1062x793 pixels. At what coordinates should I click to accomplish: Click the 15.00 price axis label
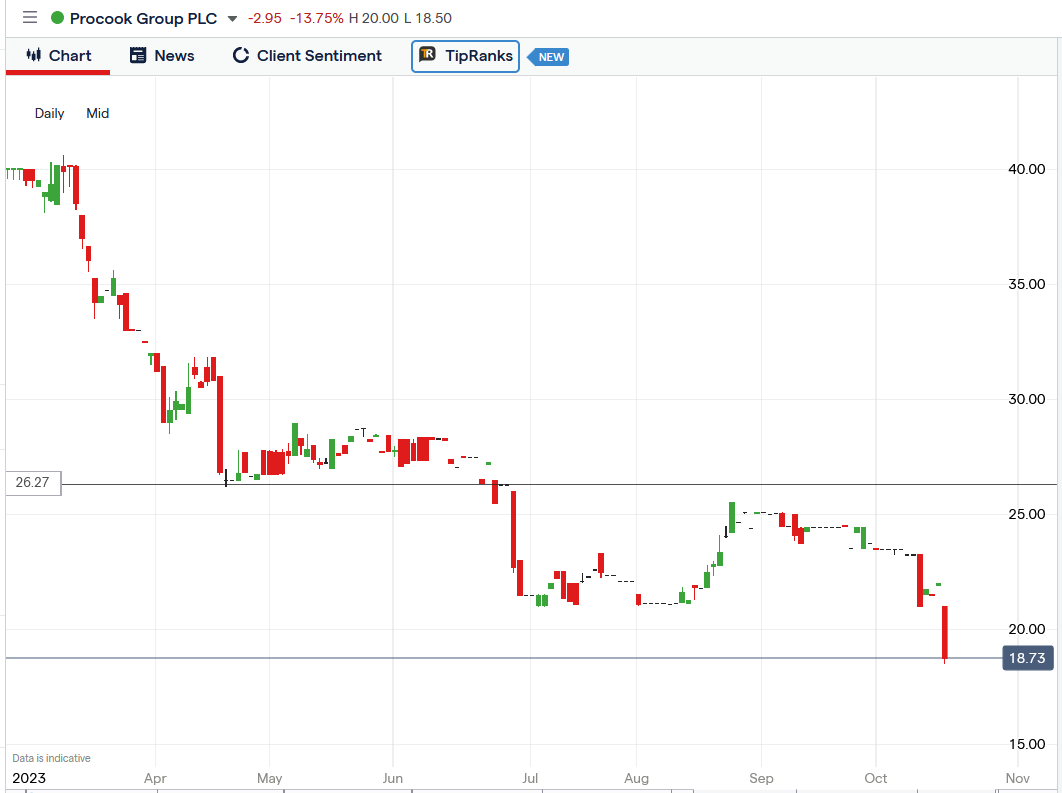(1027, 744)
